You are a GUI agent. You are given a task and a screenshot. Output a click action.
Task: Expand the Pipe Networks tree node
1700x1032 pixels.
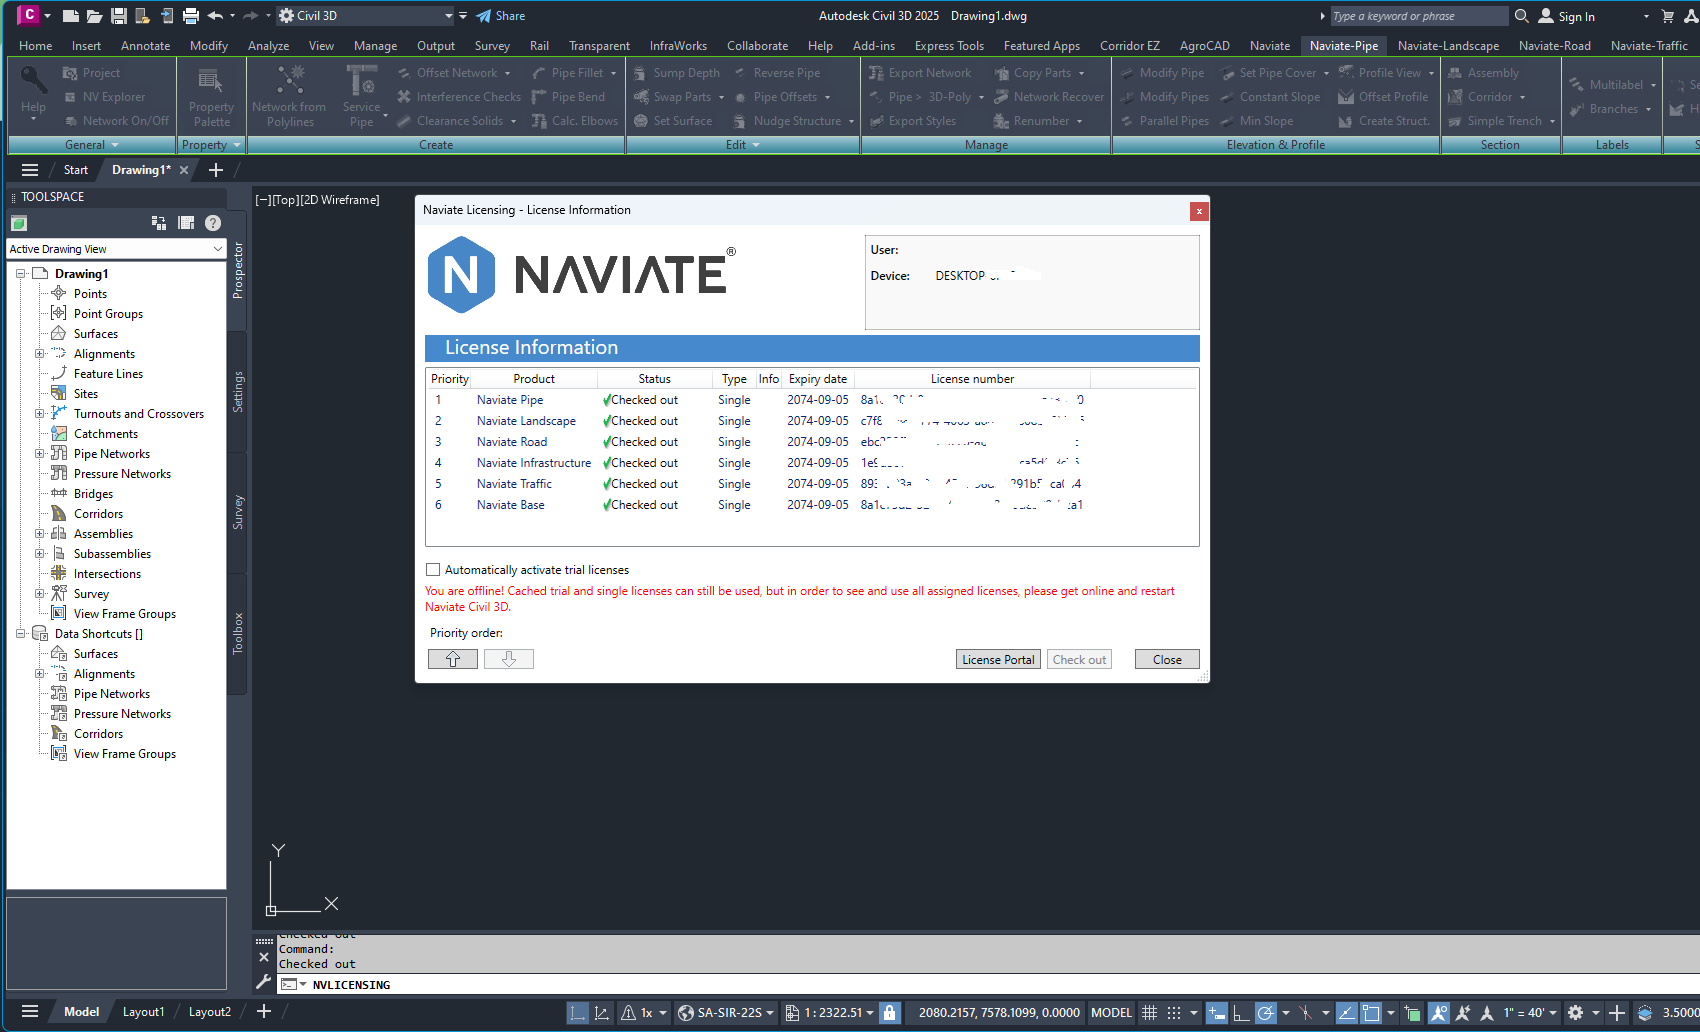pyautogui.click(x=40, y=454)
